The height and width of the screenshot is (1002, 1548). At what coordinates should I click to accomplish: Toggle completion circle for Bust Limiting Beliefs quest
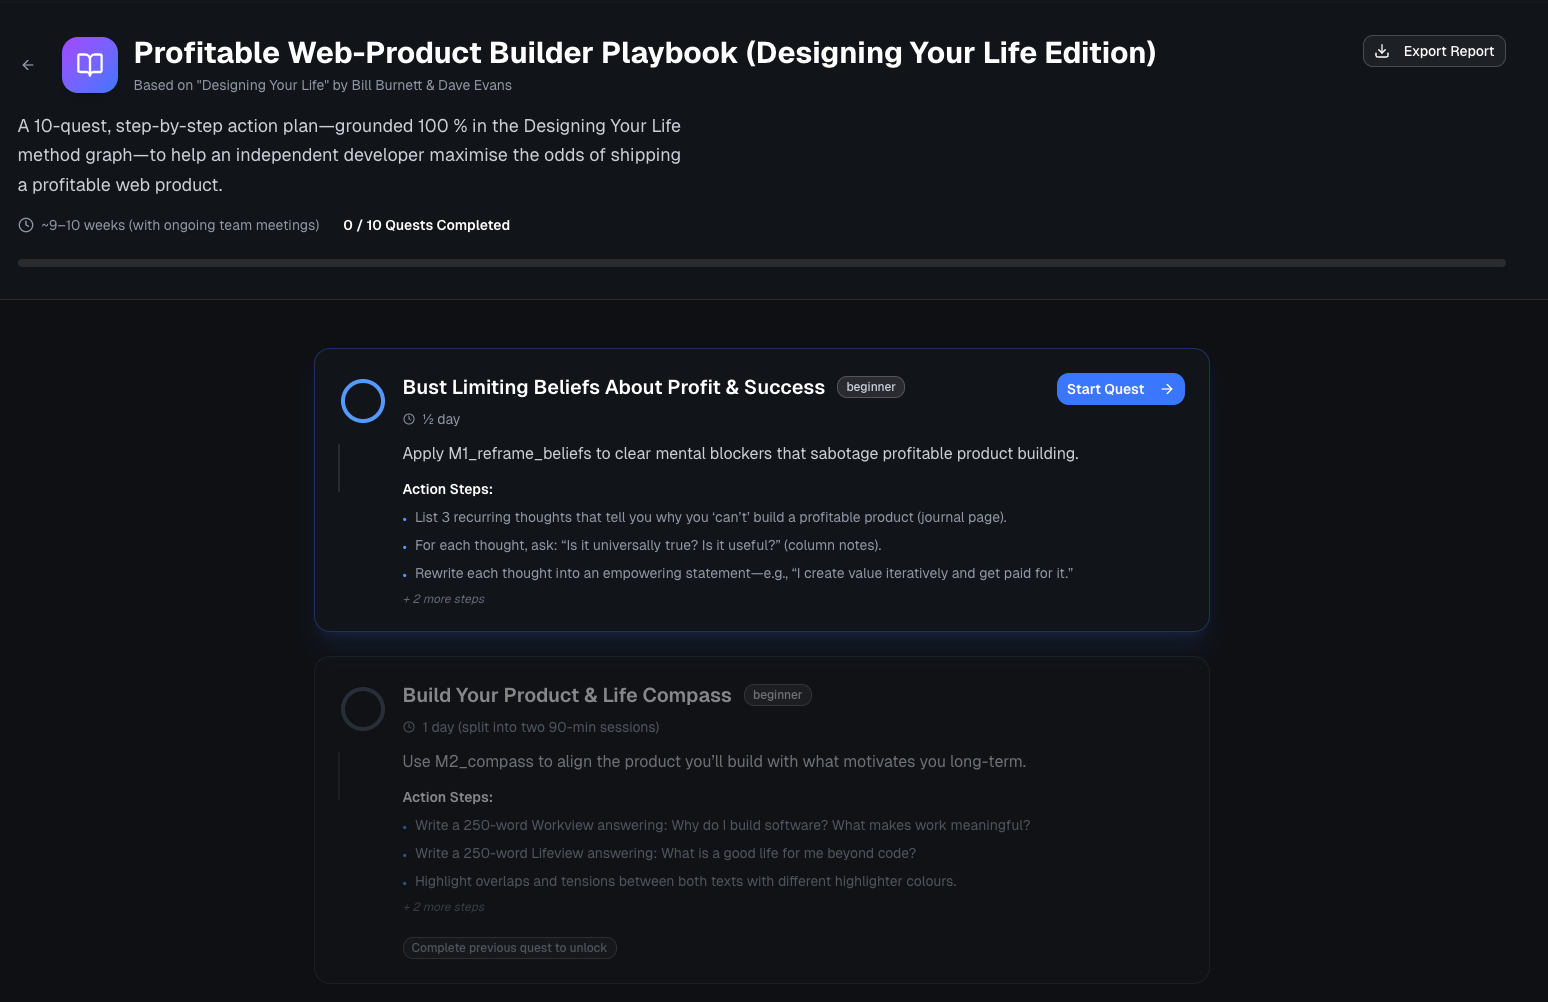coord(362,400)
